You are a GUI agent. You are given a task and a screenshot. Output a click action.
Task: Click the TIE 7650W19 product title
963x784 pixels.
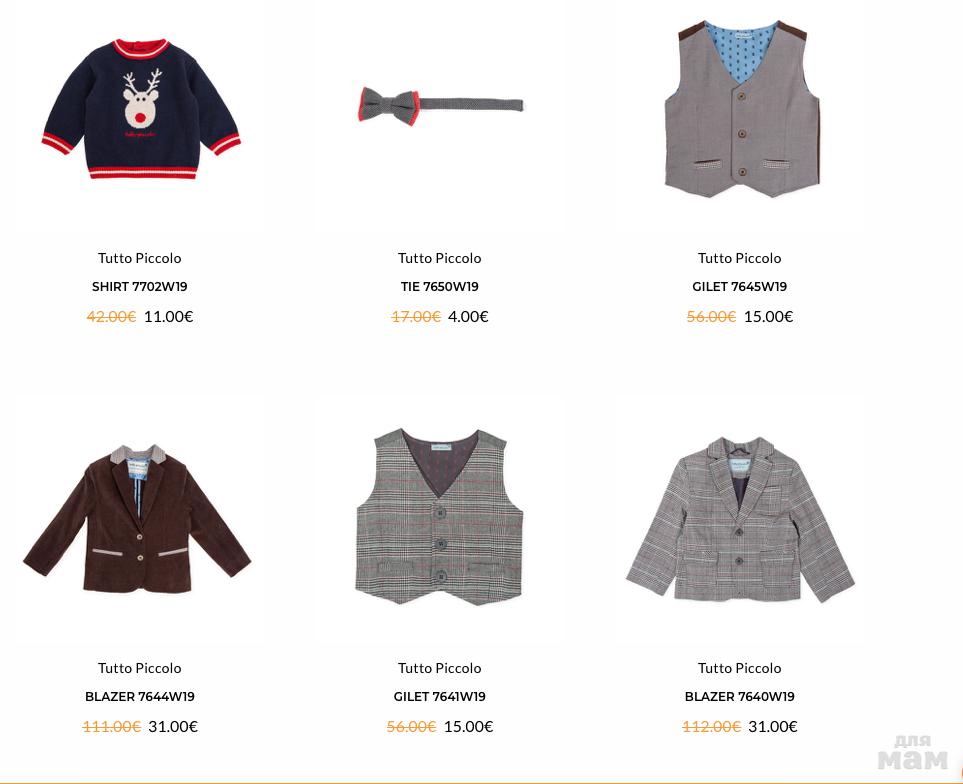(440, 287)
